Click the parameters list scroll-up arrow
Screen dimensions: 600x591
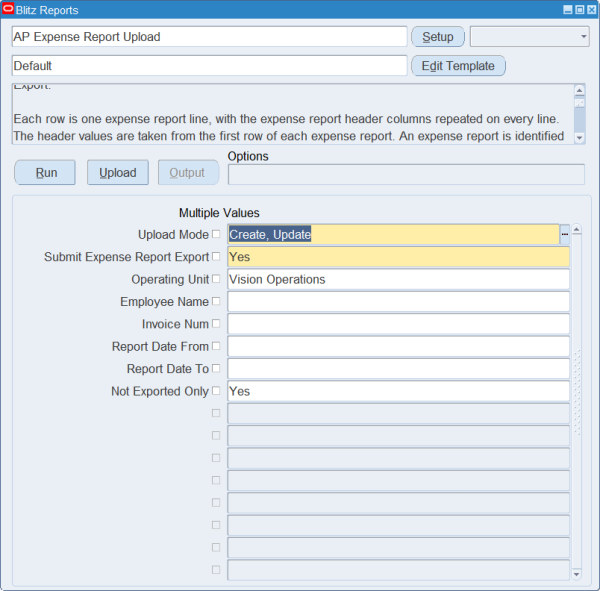577,230
